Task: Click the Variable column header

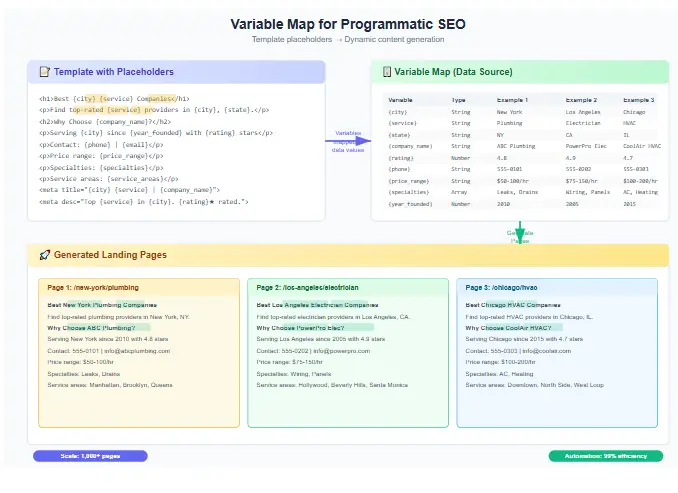Action: 400,100
